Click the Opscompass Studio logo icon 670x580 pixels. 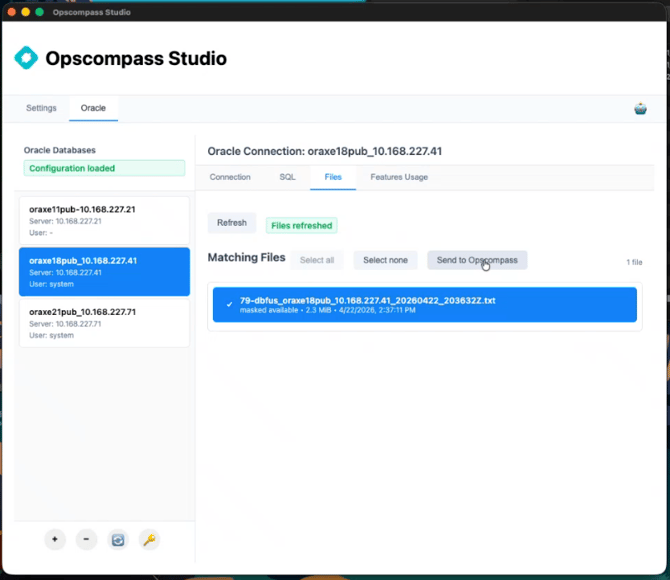[26, 58]
